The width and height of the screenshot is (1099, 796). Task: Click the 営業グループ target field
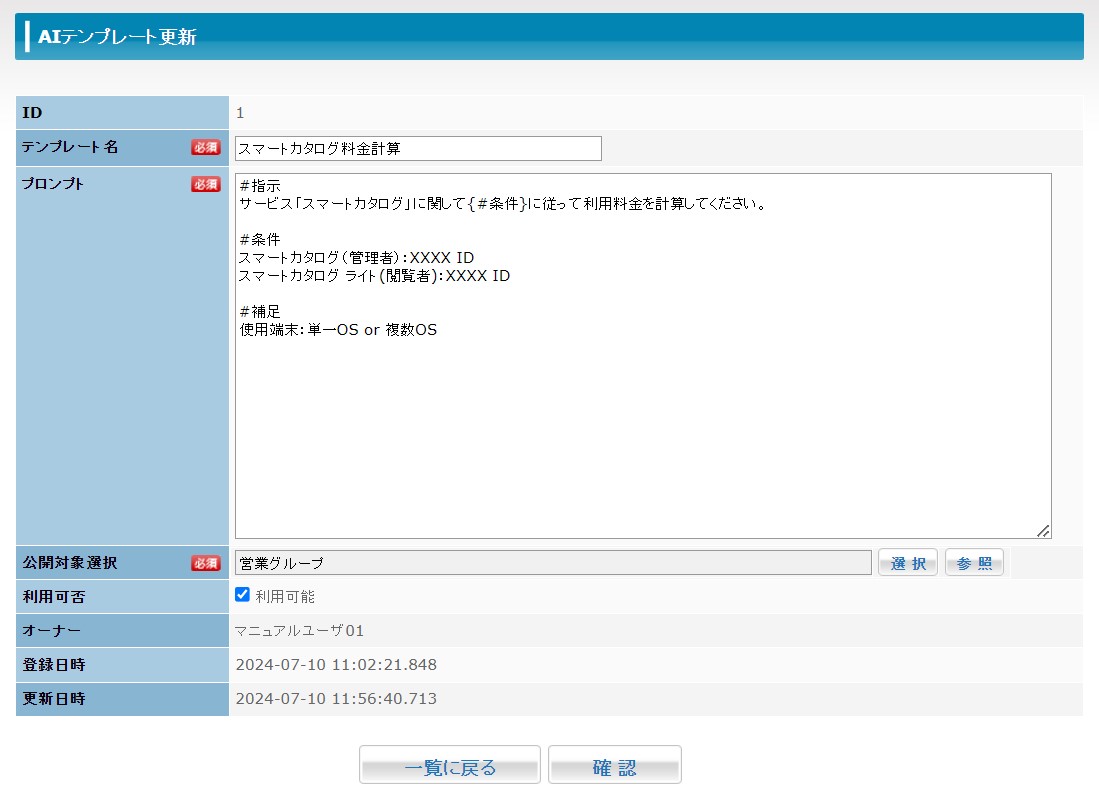(x=553, y=563)
